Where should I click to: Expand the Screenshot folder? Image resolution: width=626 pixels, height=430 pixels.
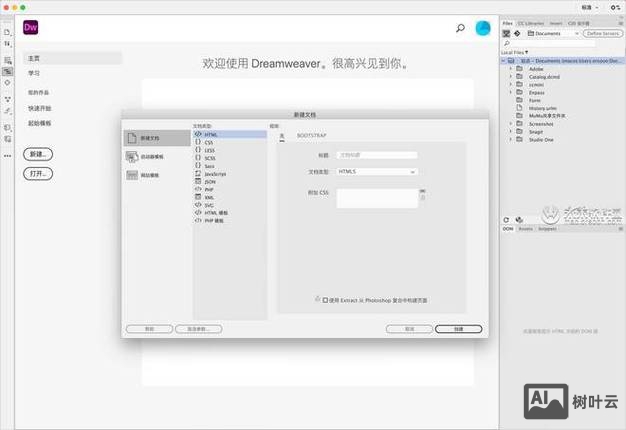click(x=511, y=124)
